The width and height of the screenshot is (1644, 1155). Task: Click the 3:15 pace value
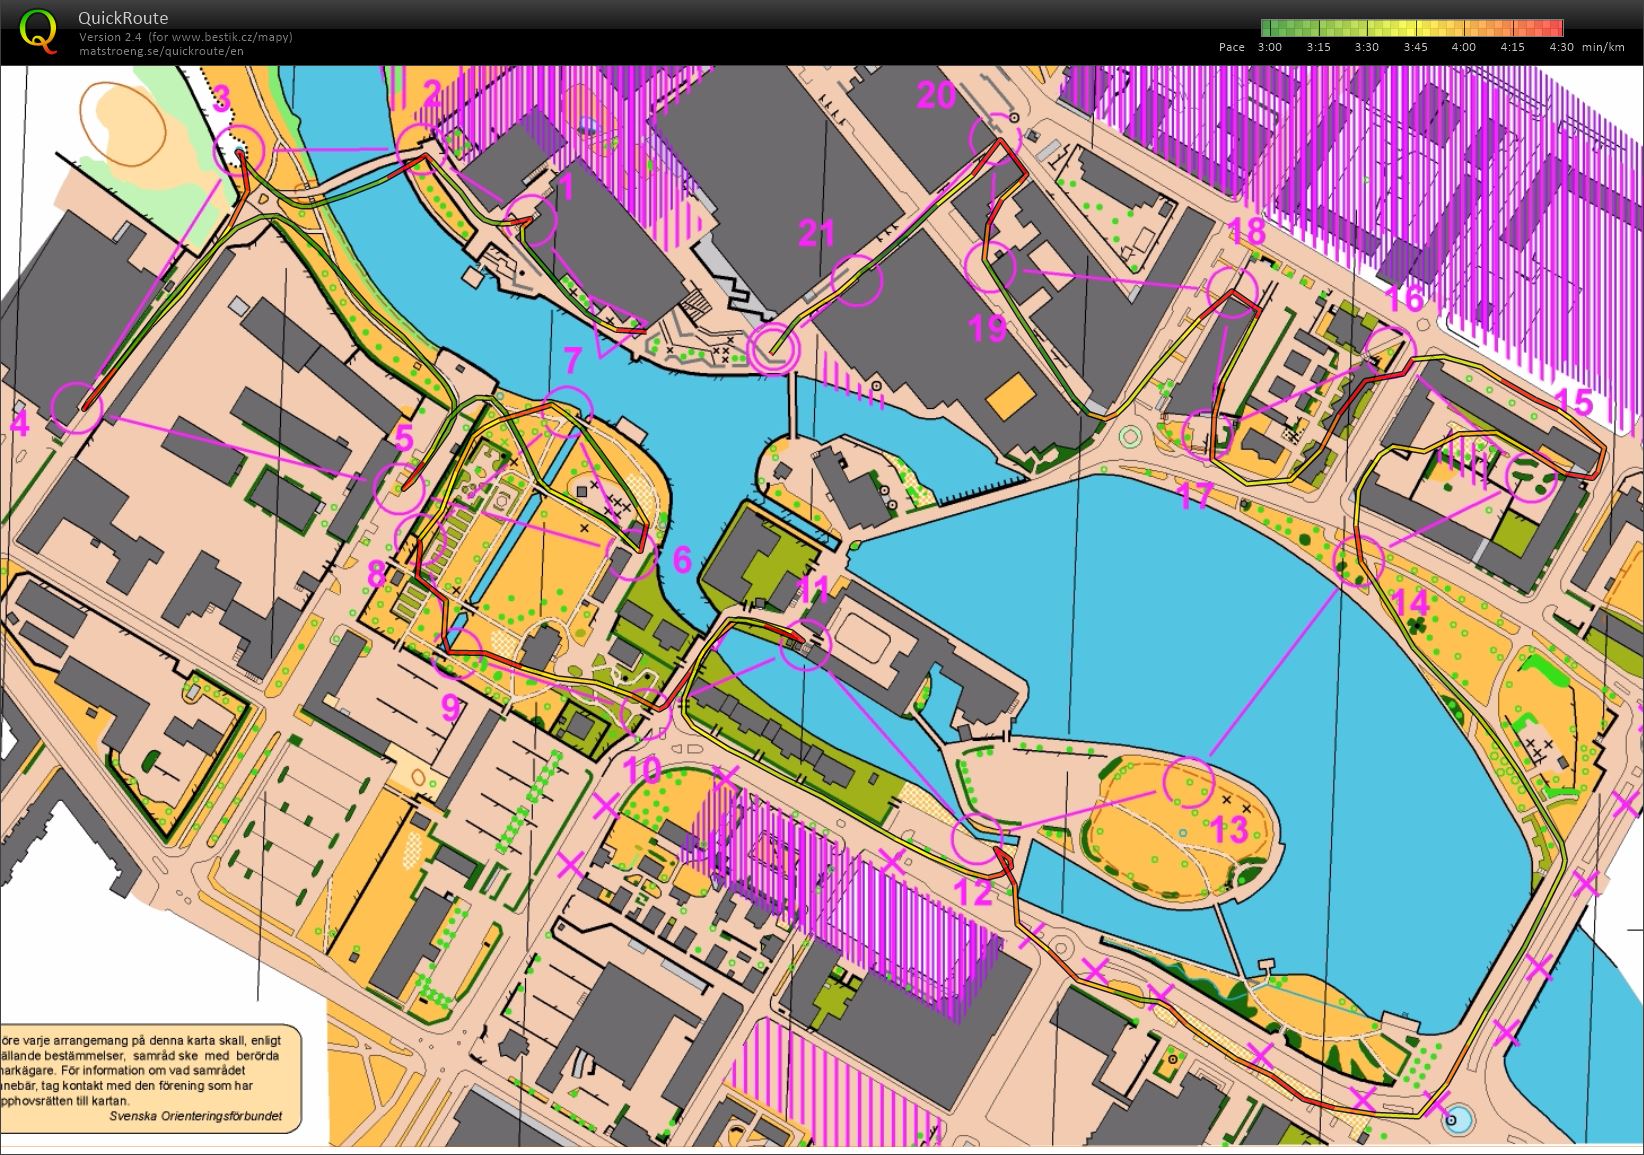coord(1318,47)
